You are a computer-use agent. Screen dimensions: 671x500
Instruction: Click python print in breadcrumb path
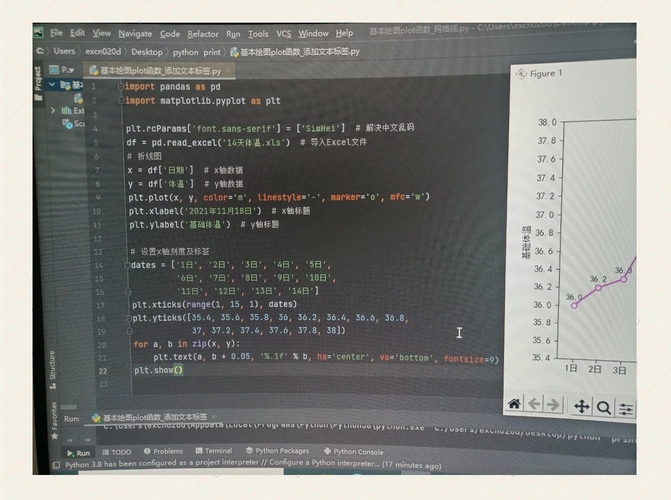click(196, 52)
